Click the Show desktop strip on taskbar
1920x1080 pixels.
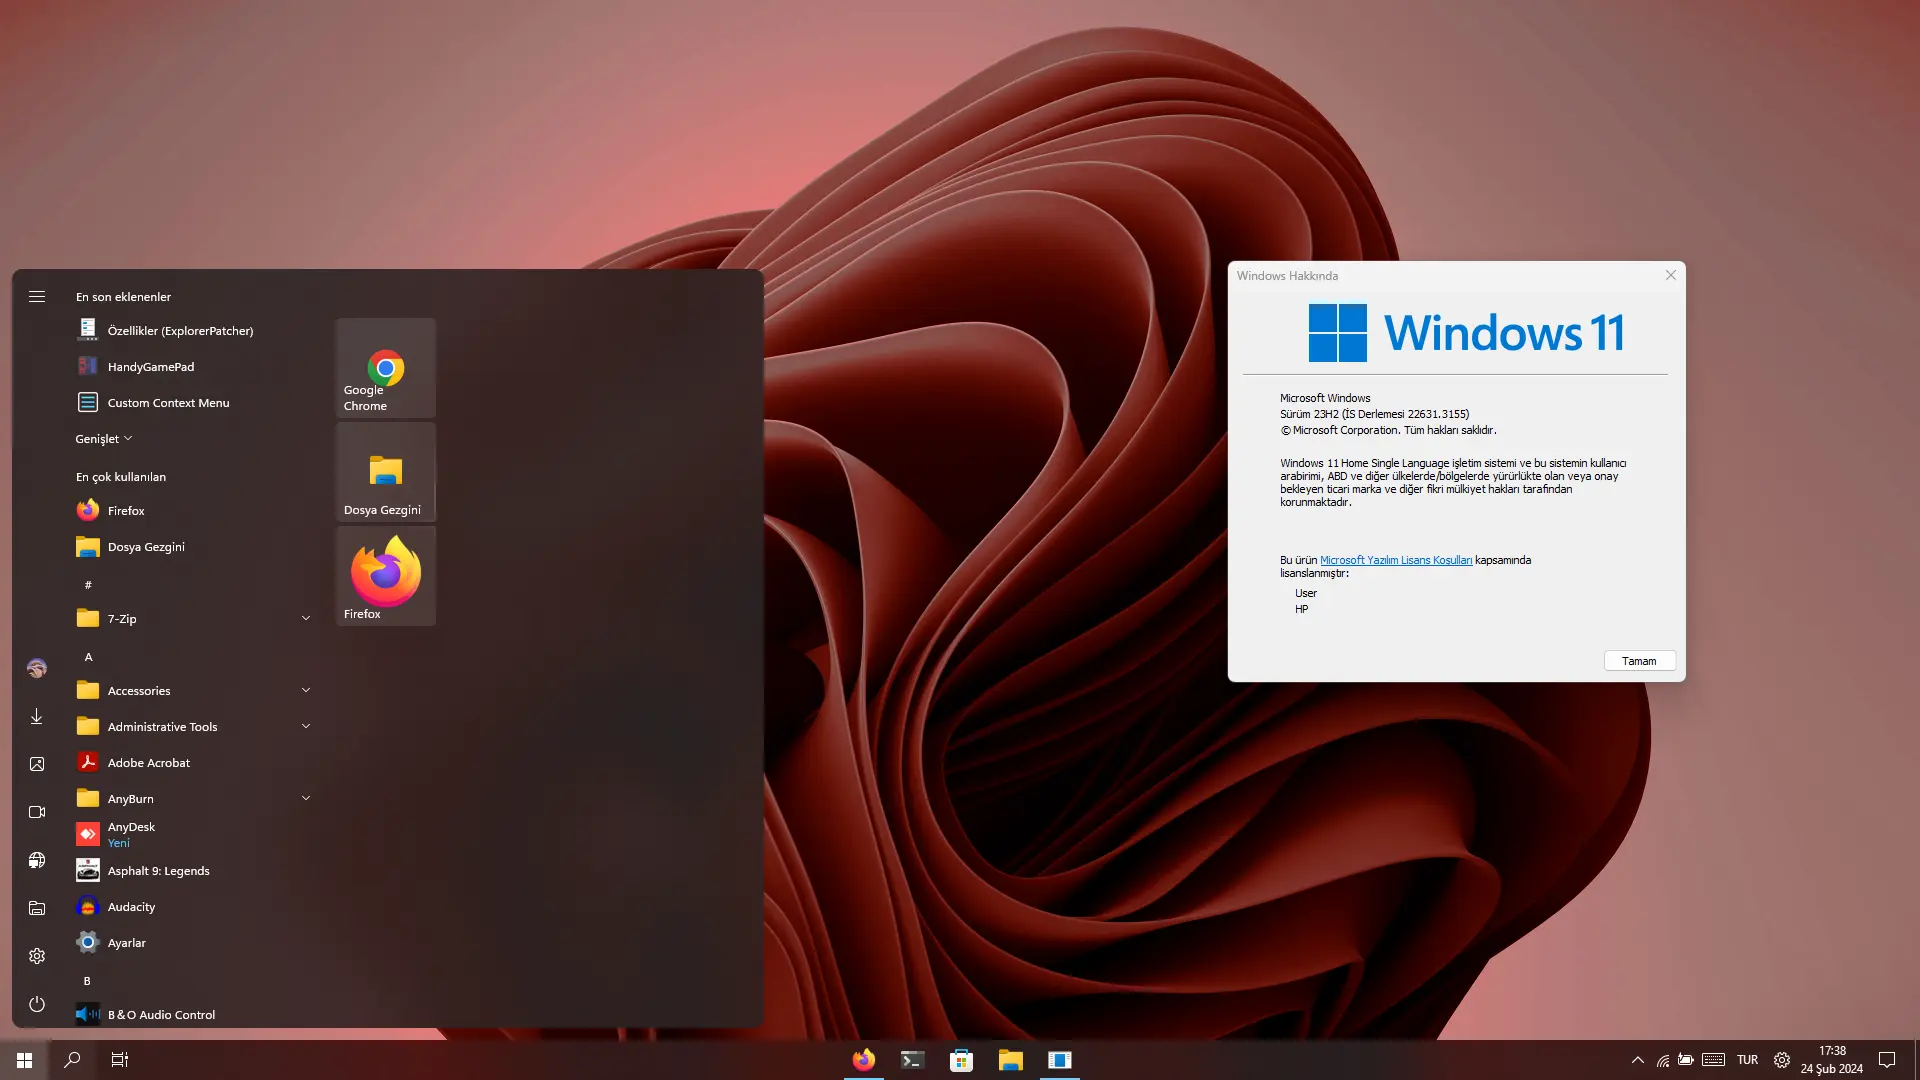tap(1916, 1060)
